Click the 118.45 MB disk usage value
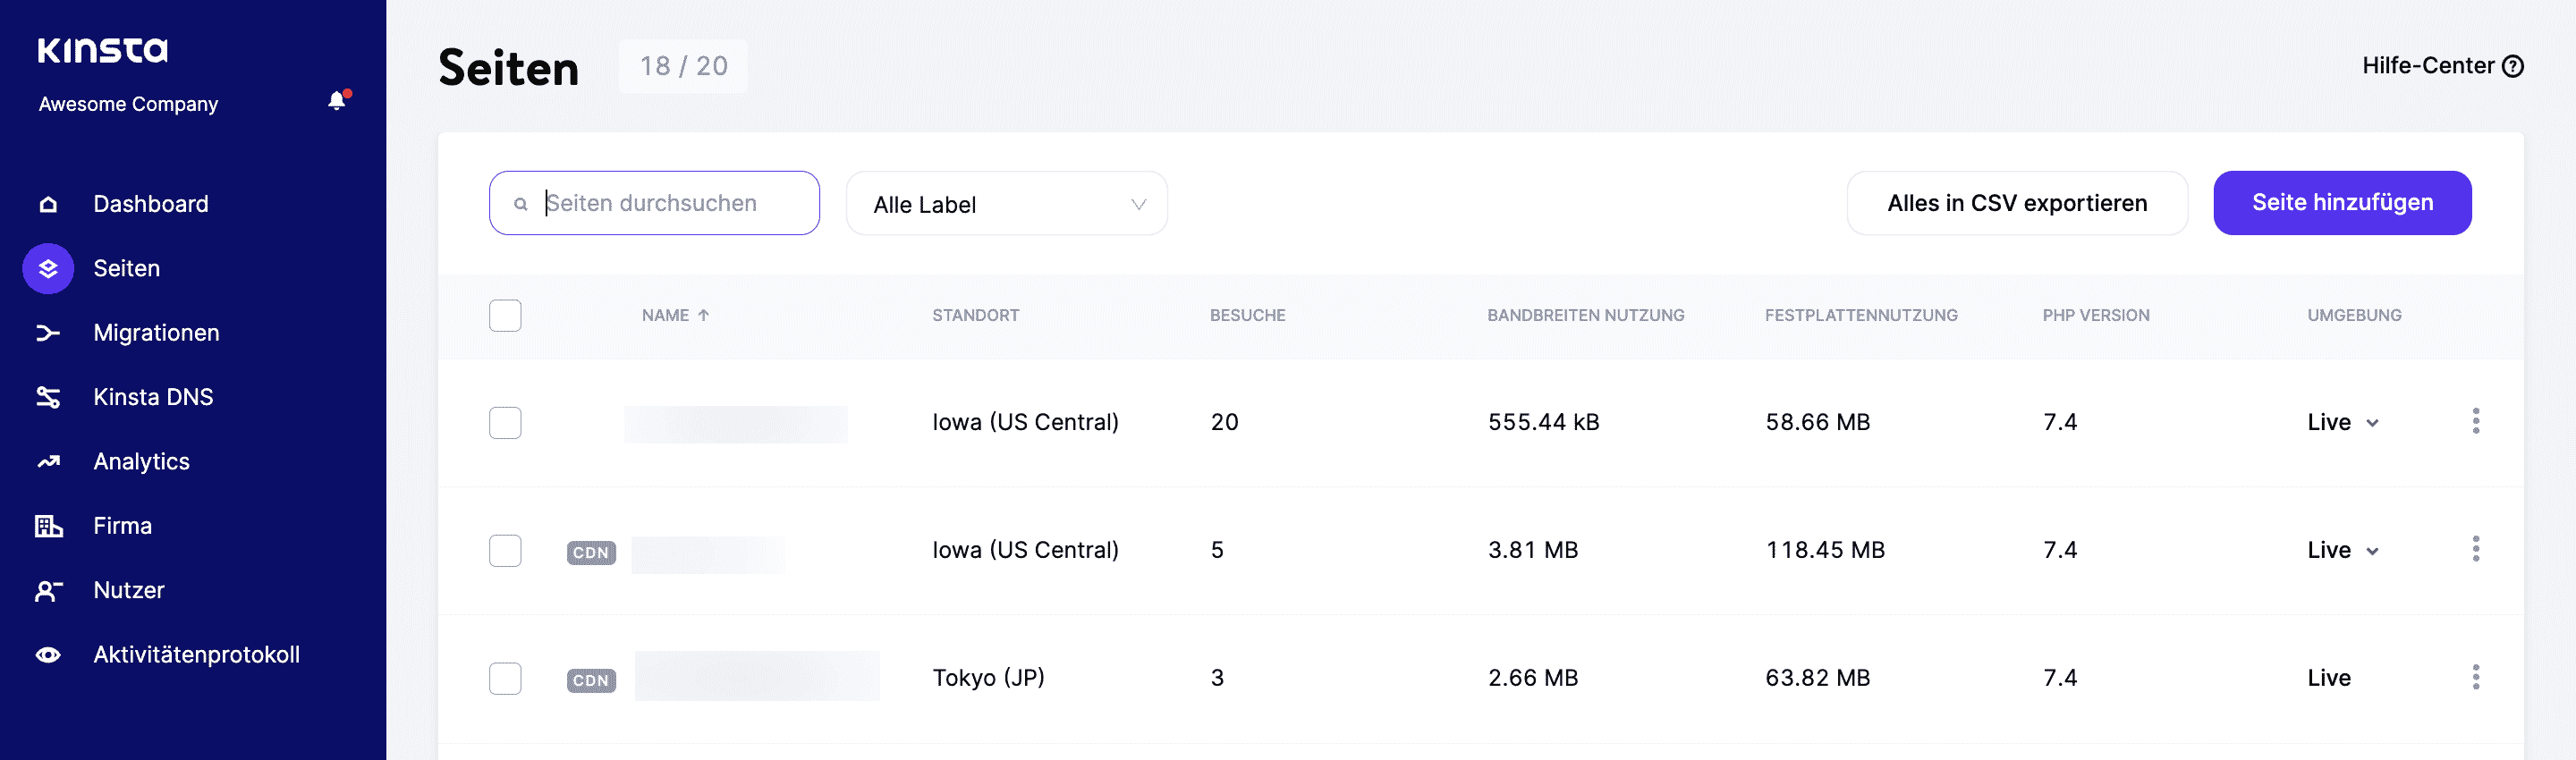The image size is (2576, 760). [x=1824, y=550]
